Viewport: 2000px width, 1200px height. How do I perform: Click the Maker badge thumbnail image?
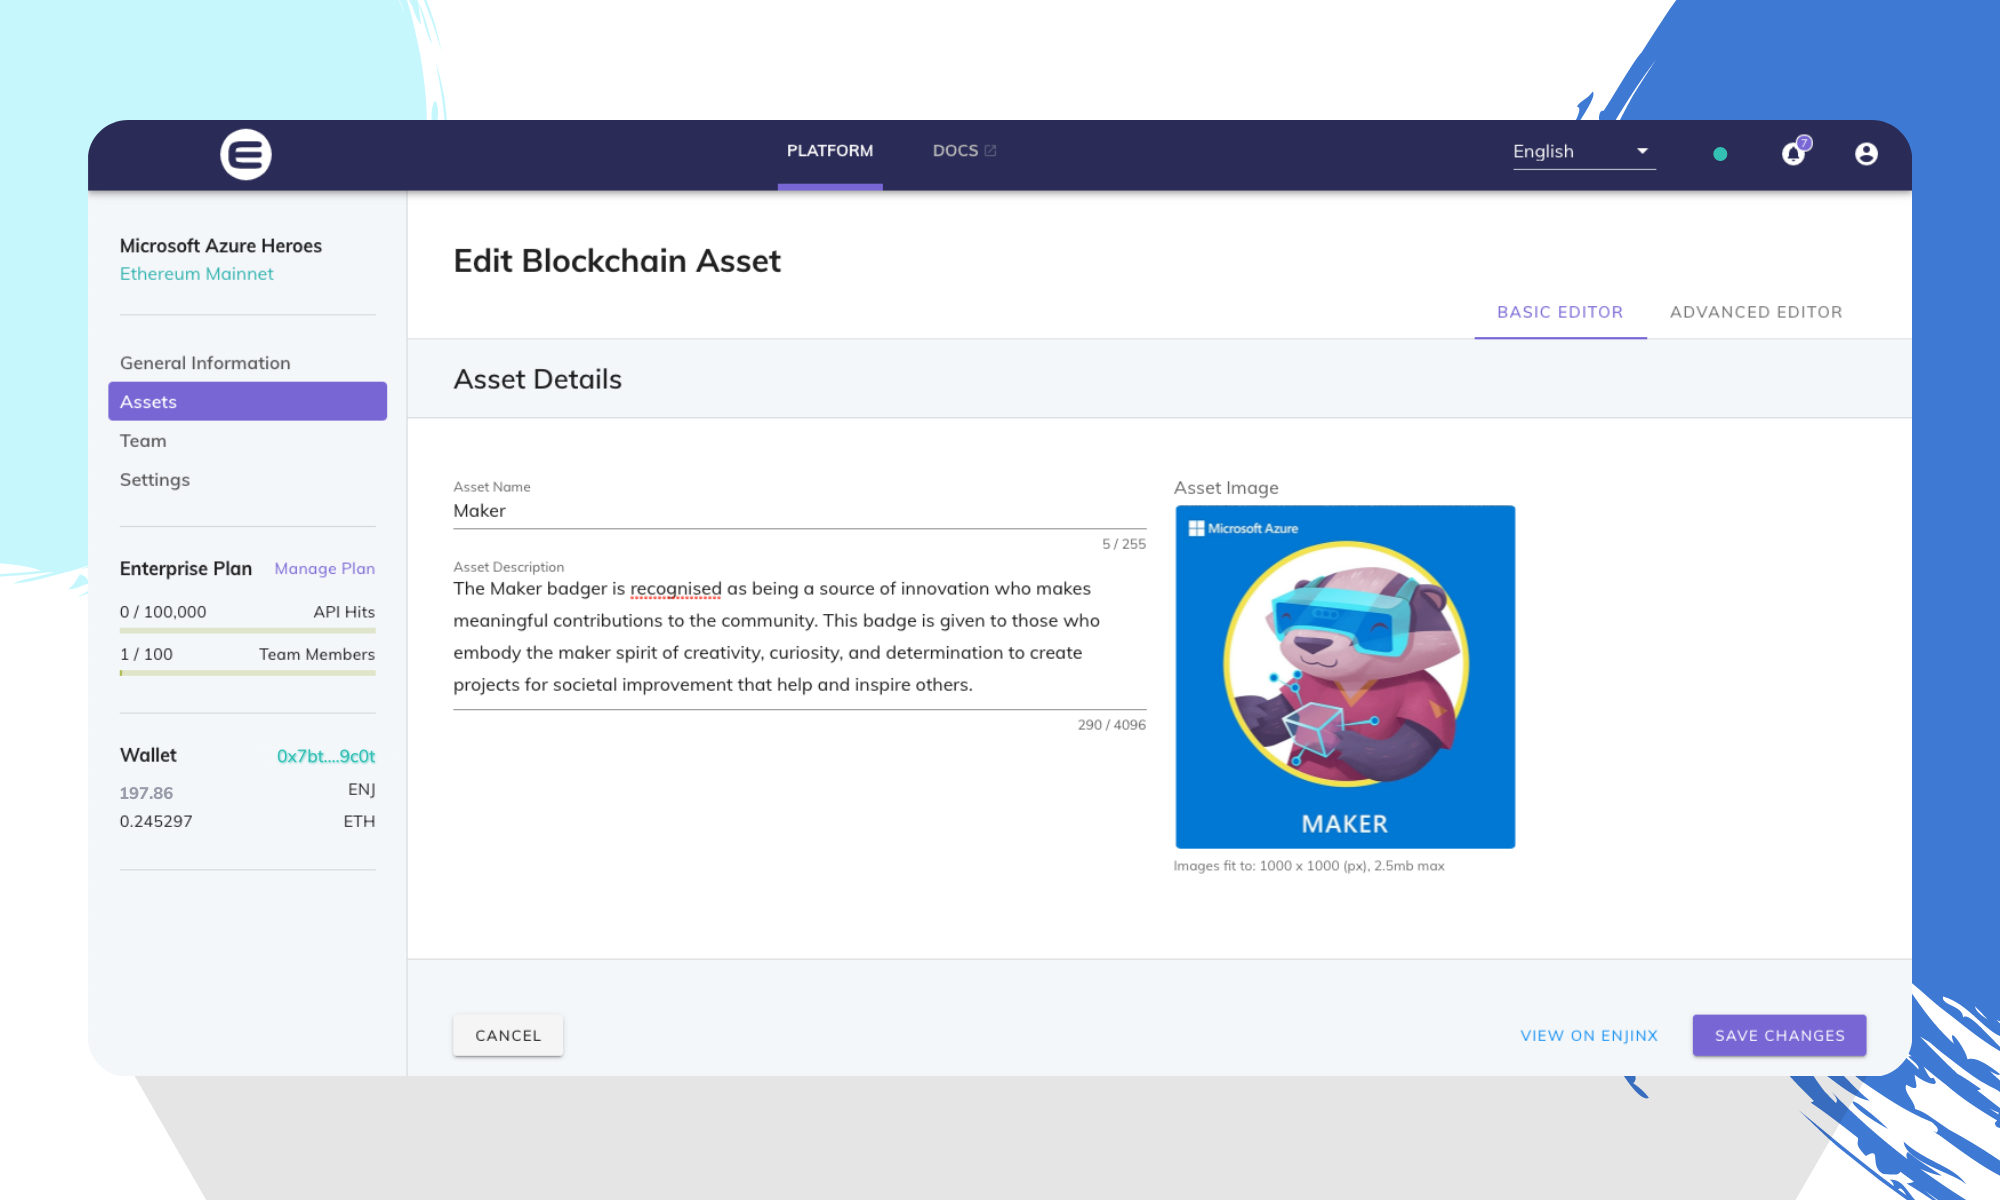(1344, 676)
